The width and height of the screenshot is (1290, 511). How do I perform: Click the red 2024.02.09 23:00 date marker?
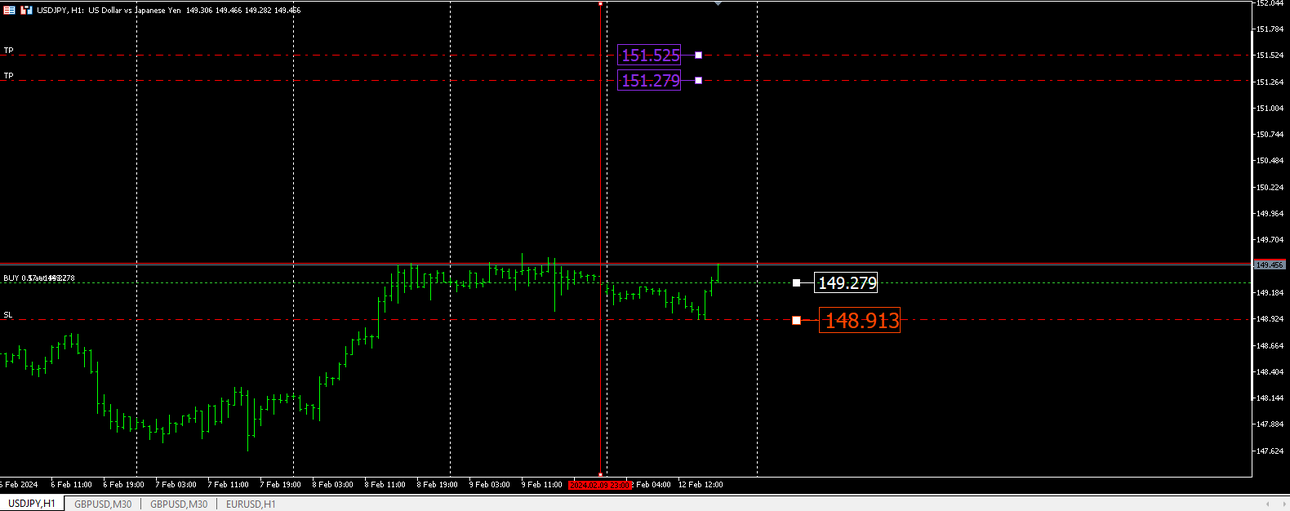click(600, 484)
